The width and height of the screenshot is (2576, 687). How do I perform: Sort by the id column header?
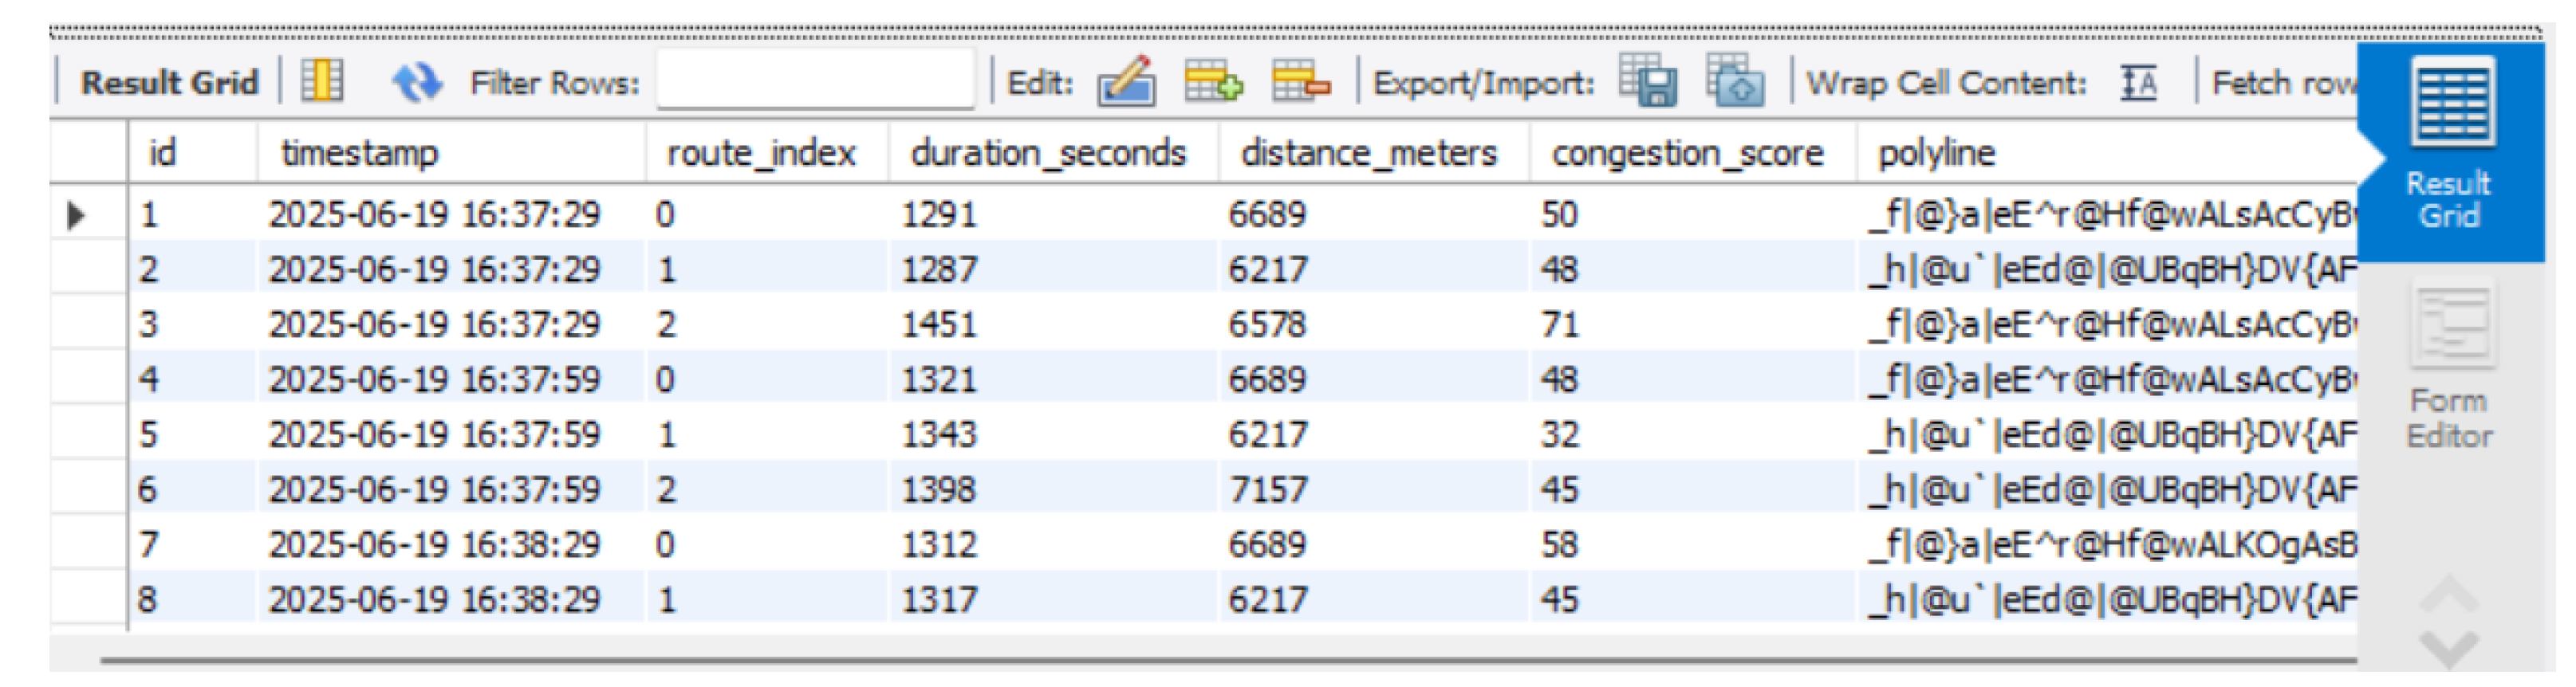click(x=192, y=153)
